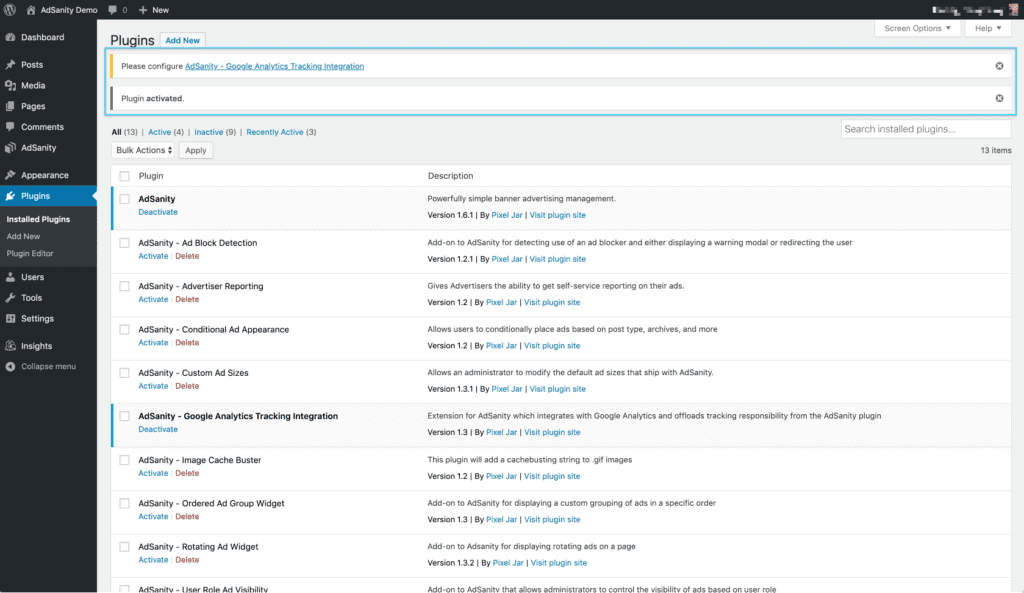1024x593 pixels.
Task: Deactivate the AdSanity plugin
Action: tap(158, 212)
